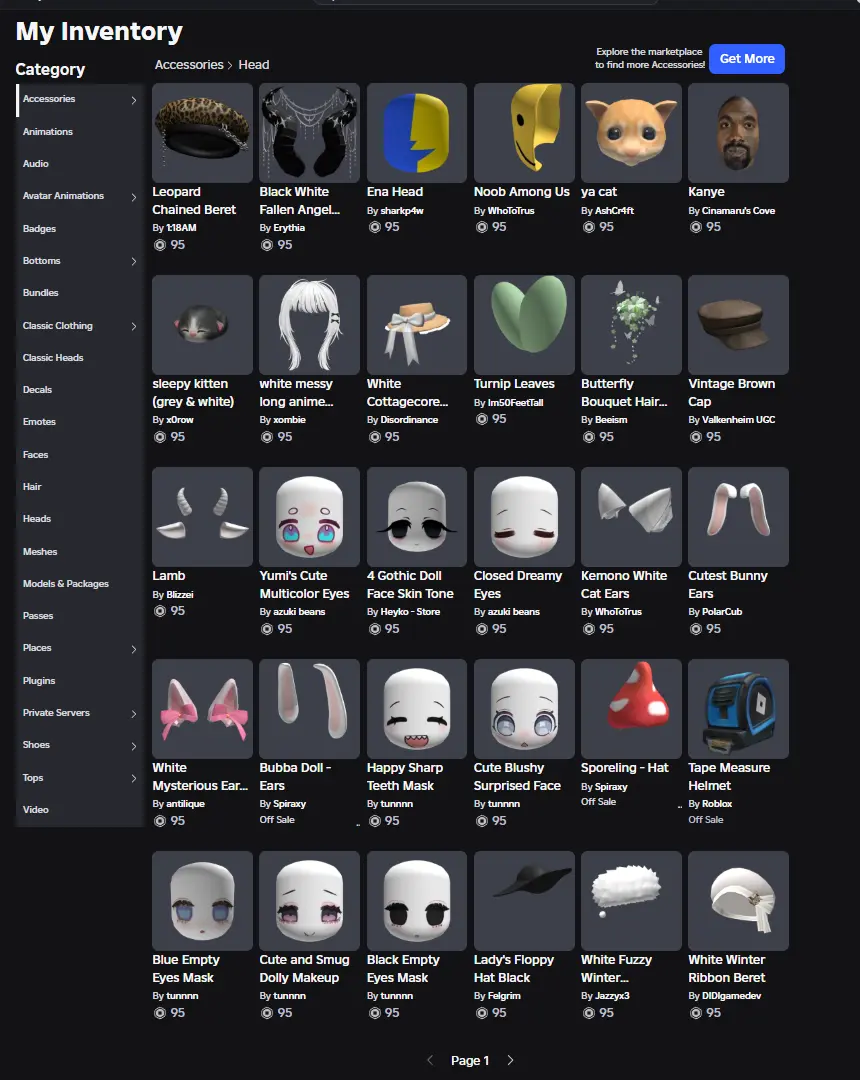Image resolution: width=860 pixels, height=1080 pixels.
Task: Click the Accessories breadcrumb link
Action: 189,65
